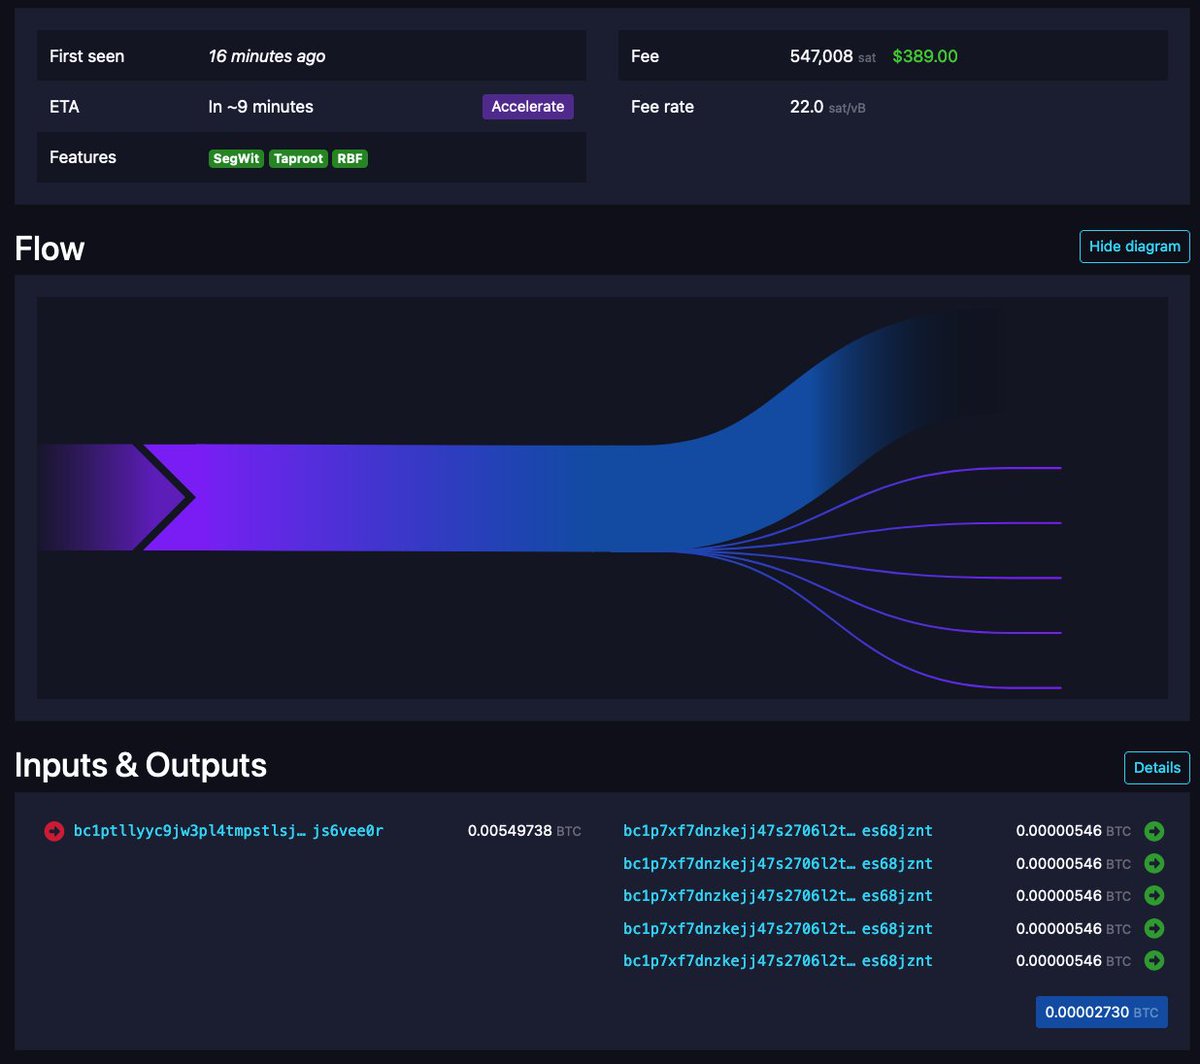1200x1064 pixels.
Task: Click the green arrow of the bottom output
Action: pos(1154,960)
